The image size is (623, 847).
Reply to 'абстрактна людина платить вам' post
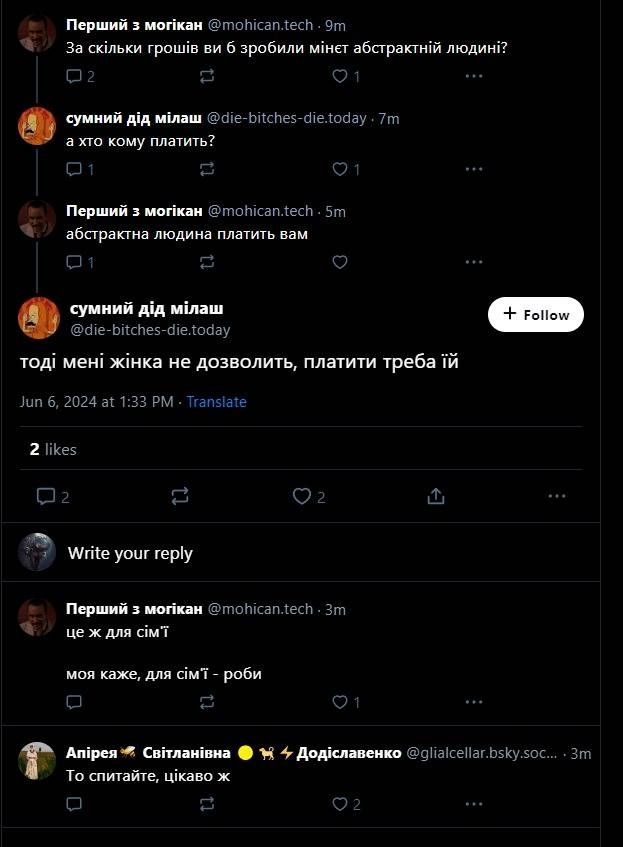click(73, 262)
